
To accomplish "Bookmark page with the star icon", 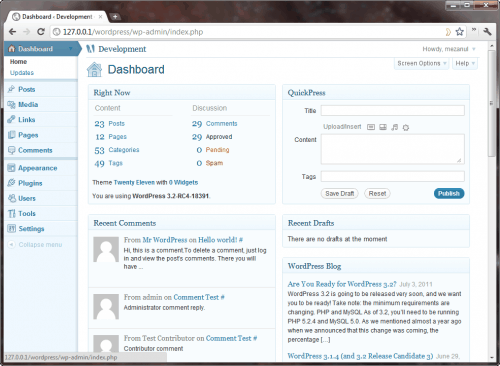I will click(x=460, y=32).
